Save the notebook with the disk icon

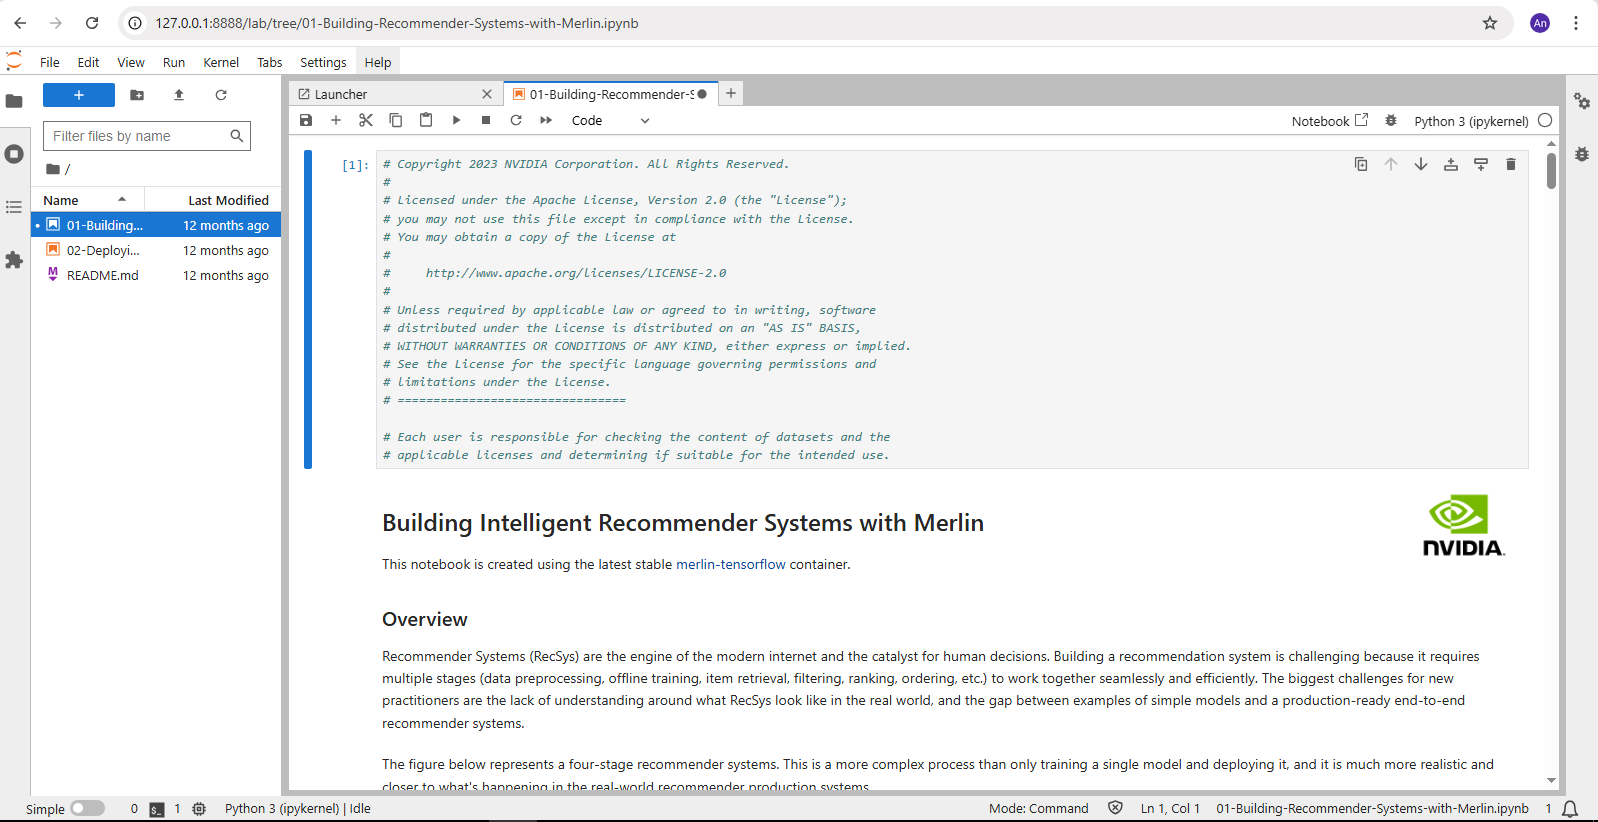click(306, 120)
